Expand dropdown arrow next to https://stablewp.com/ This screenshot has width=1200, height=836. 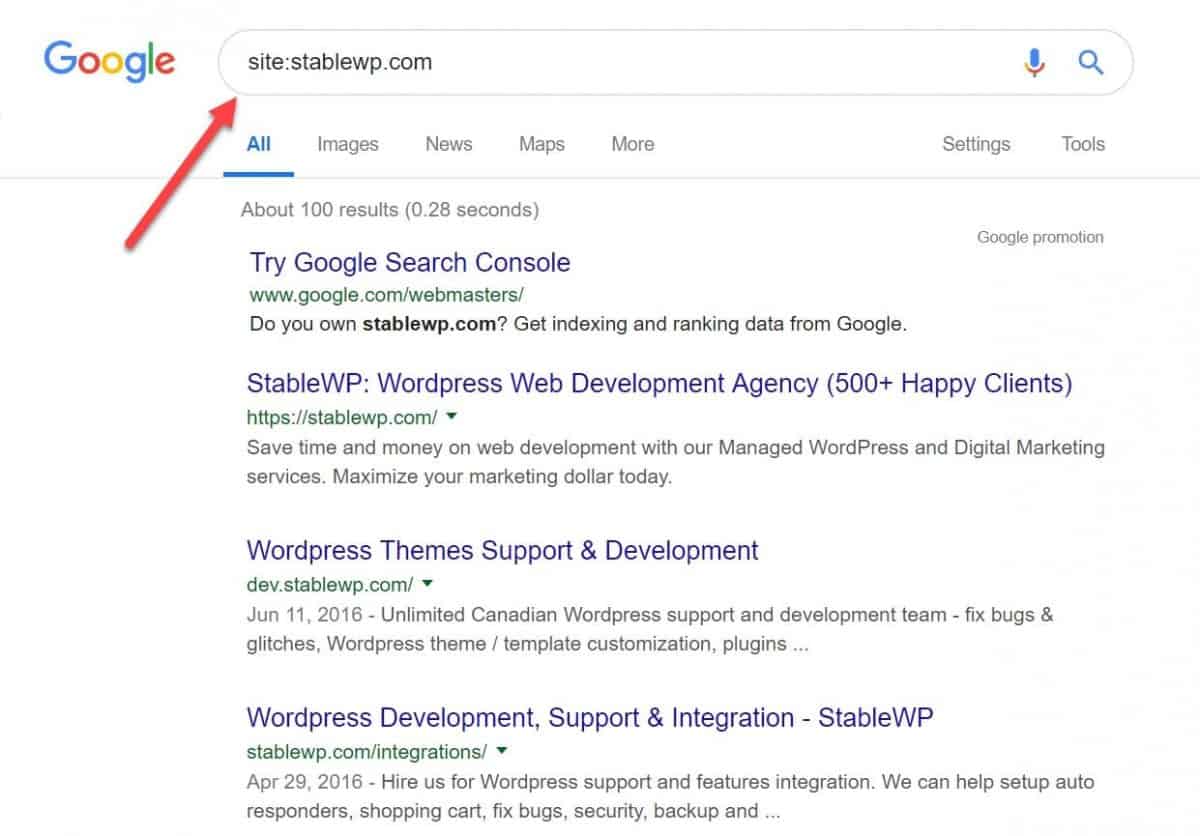point(451,416)
